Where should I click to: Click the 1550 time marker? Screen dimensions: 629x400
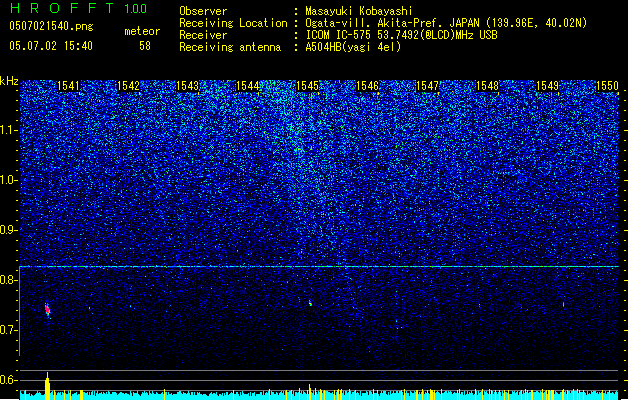pos(607,86)
